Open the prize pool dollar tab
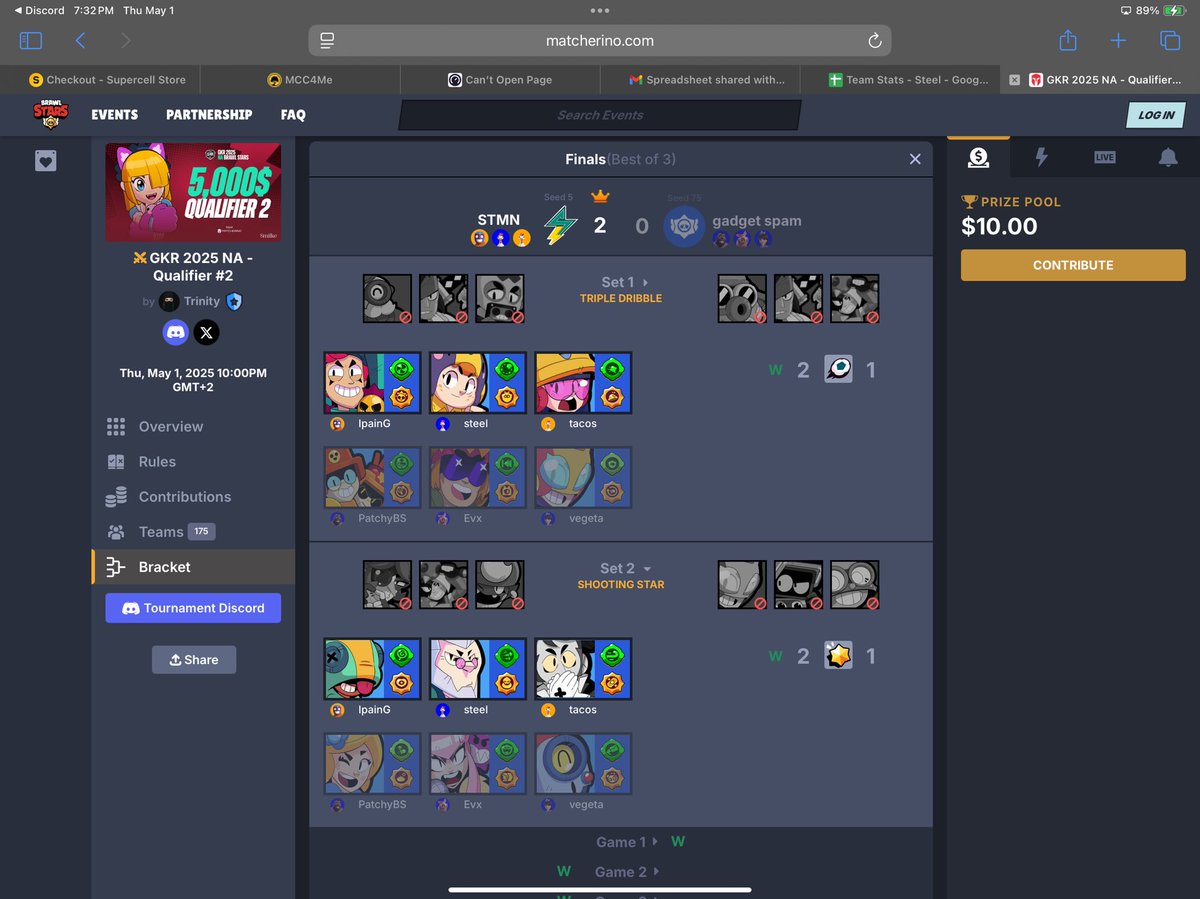This screenshot has width=1200, height=899. click(978, 158)
